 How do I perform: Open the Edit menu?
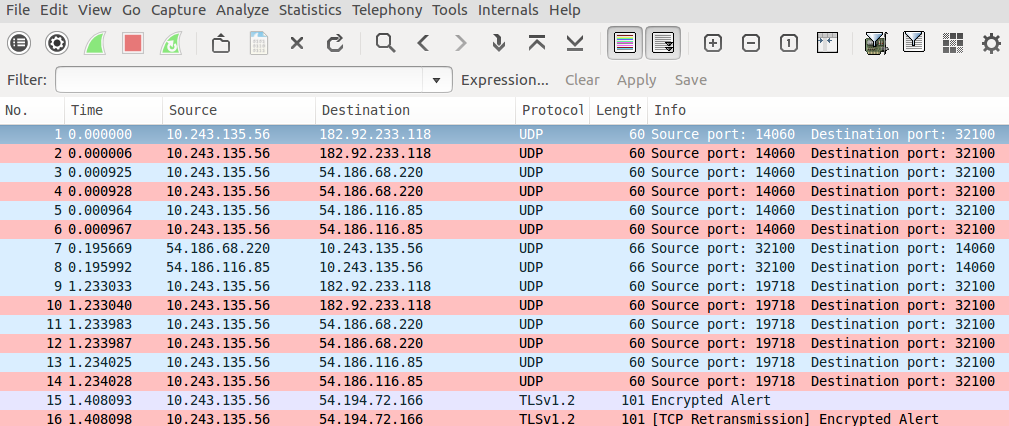53,10
